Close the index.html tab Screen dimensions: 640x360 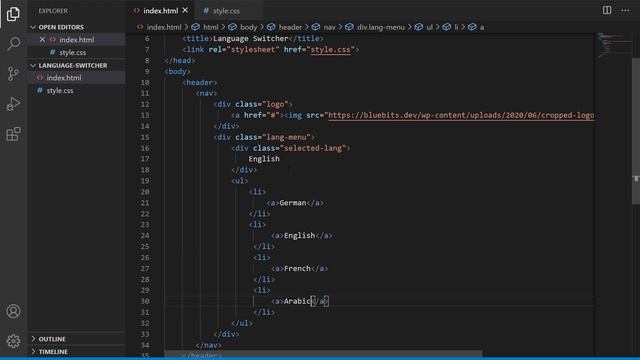coord(185,10)
